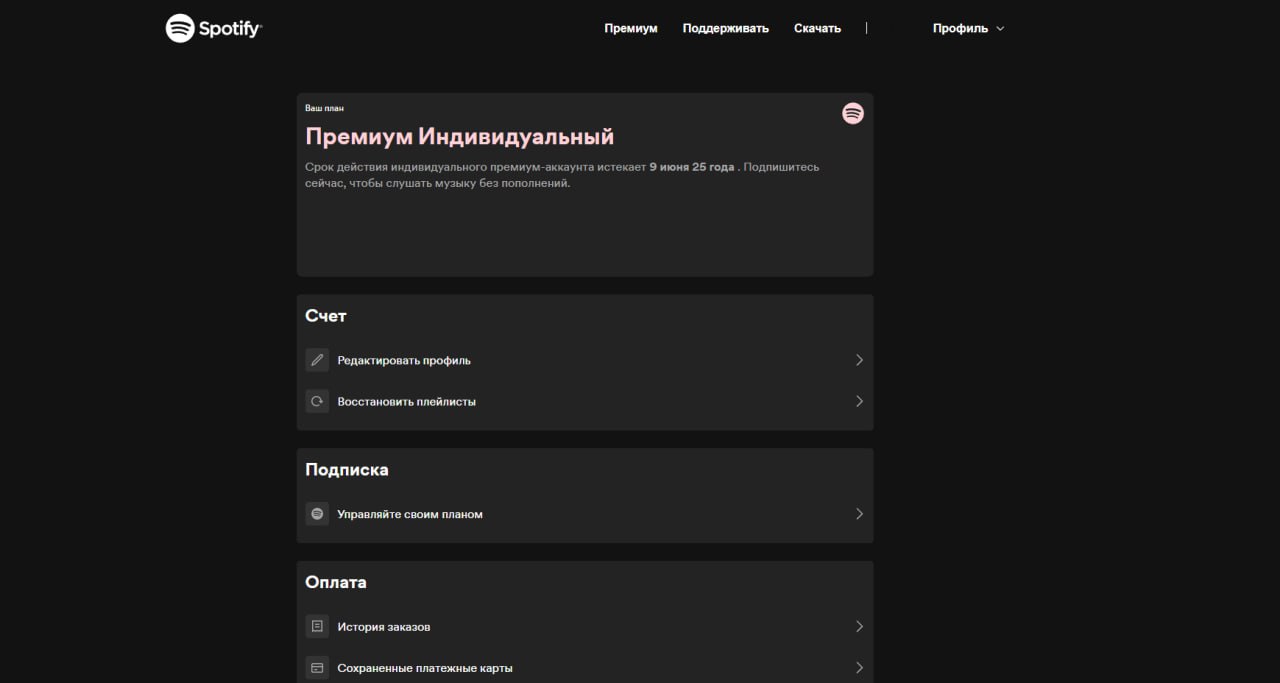
Task: Click the chevron on the История заказов row
Action: pos(859,627)
